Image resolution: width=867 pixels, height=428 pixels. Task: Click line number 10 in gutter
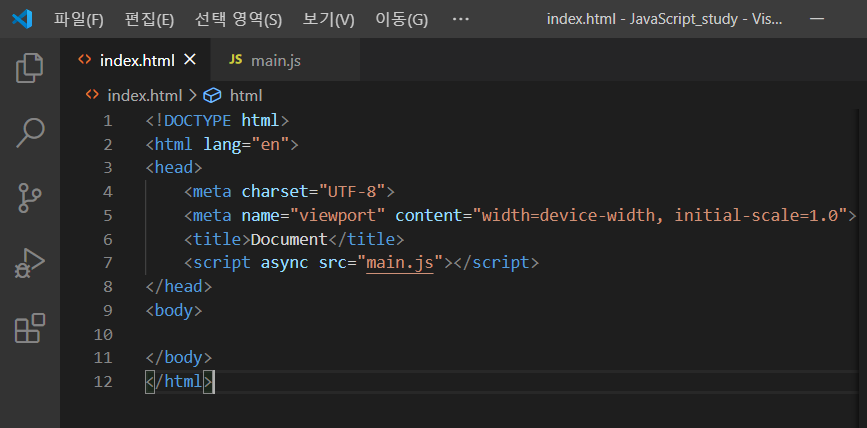[103, 335]
